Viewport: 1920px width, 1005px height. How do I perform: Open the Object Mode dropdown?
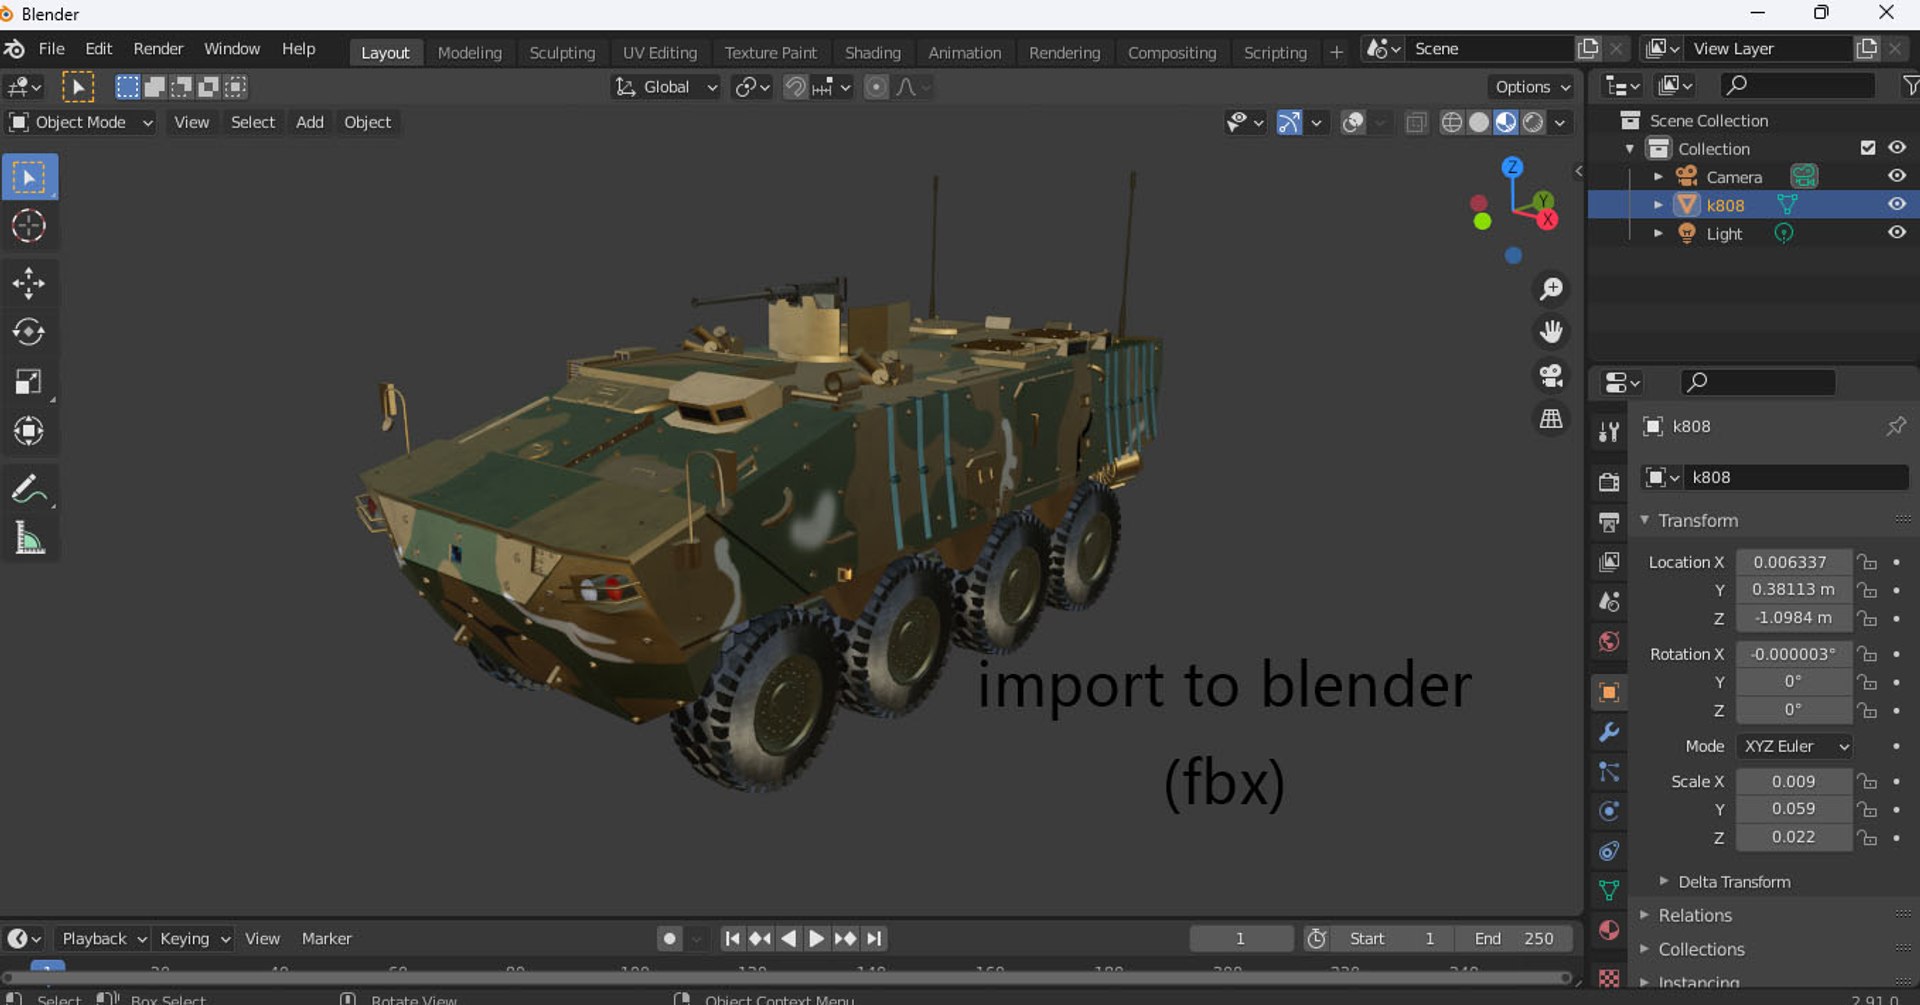(x=81, y=122)
